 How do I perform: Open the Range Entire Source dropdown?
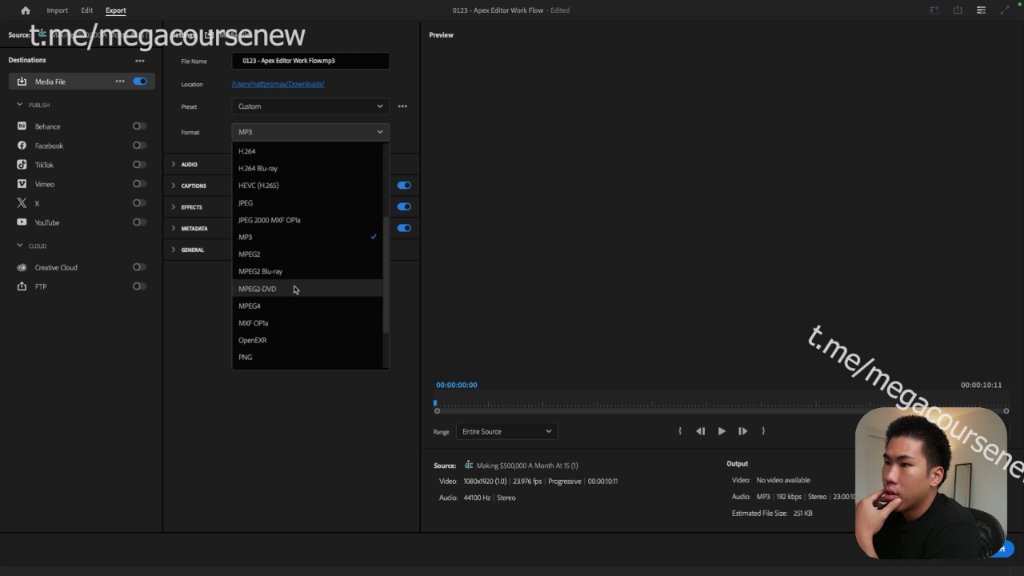[506, 432]
